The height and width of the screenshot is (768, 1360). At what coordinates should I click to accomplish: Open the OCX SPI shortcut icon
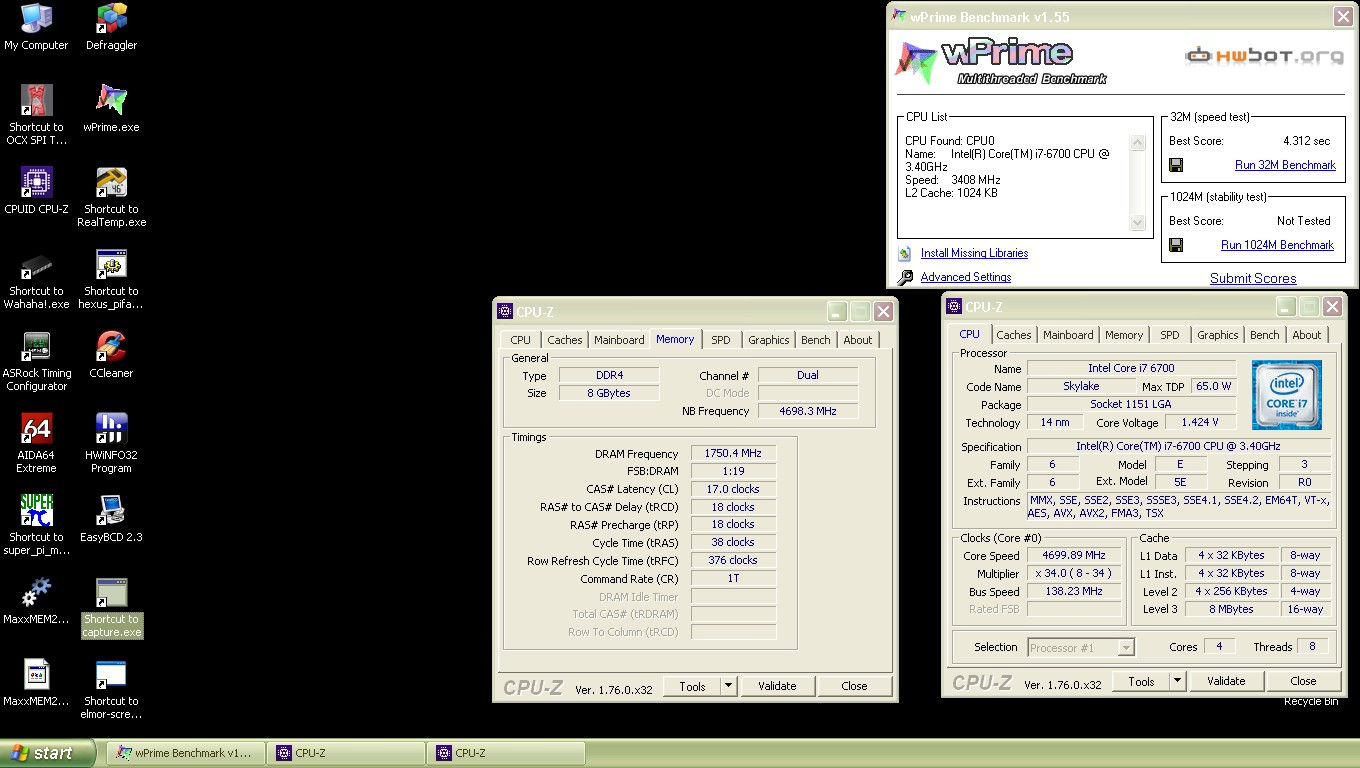point(36,100)
